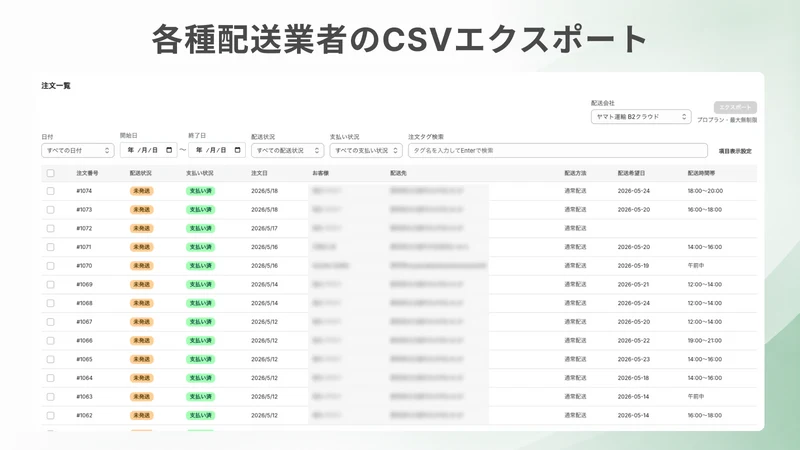Image resolution: width=800 pixels, height=450 pixels.
Task: Click order date 2026/5/17
Action: (264, 228)
